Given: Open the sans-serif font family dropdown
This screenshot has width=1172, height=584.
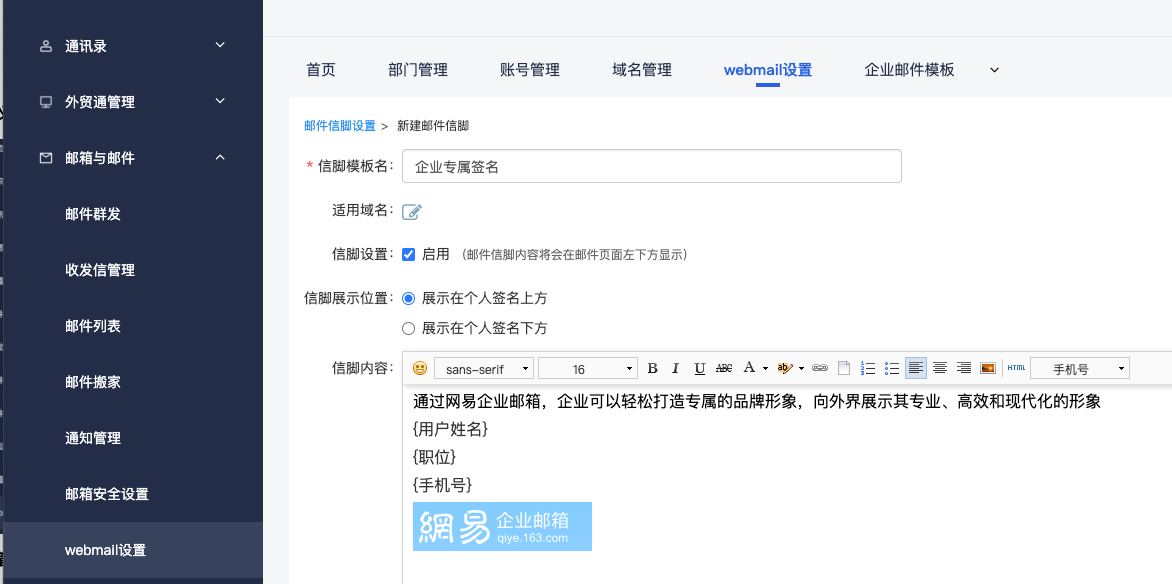Looking at the screenshot, I should (484, 369).
